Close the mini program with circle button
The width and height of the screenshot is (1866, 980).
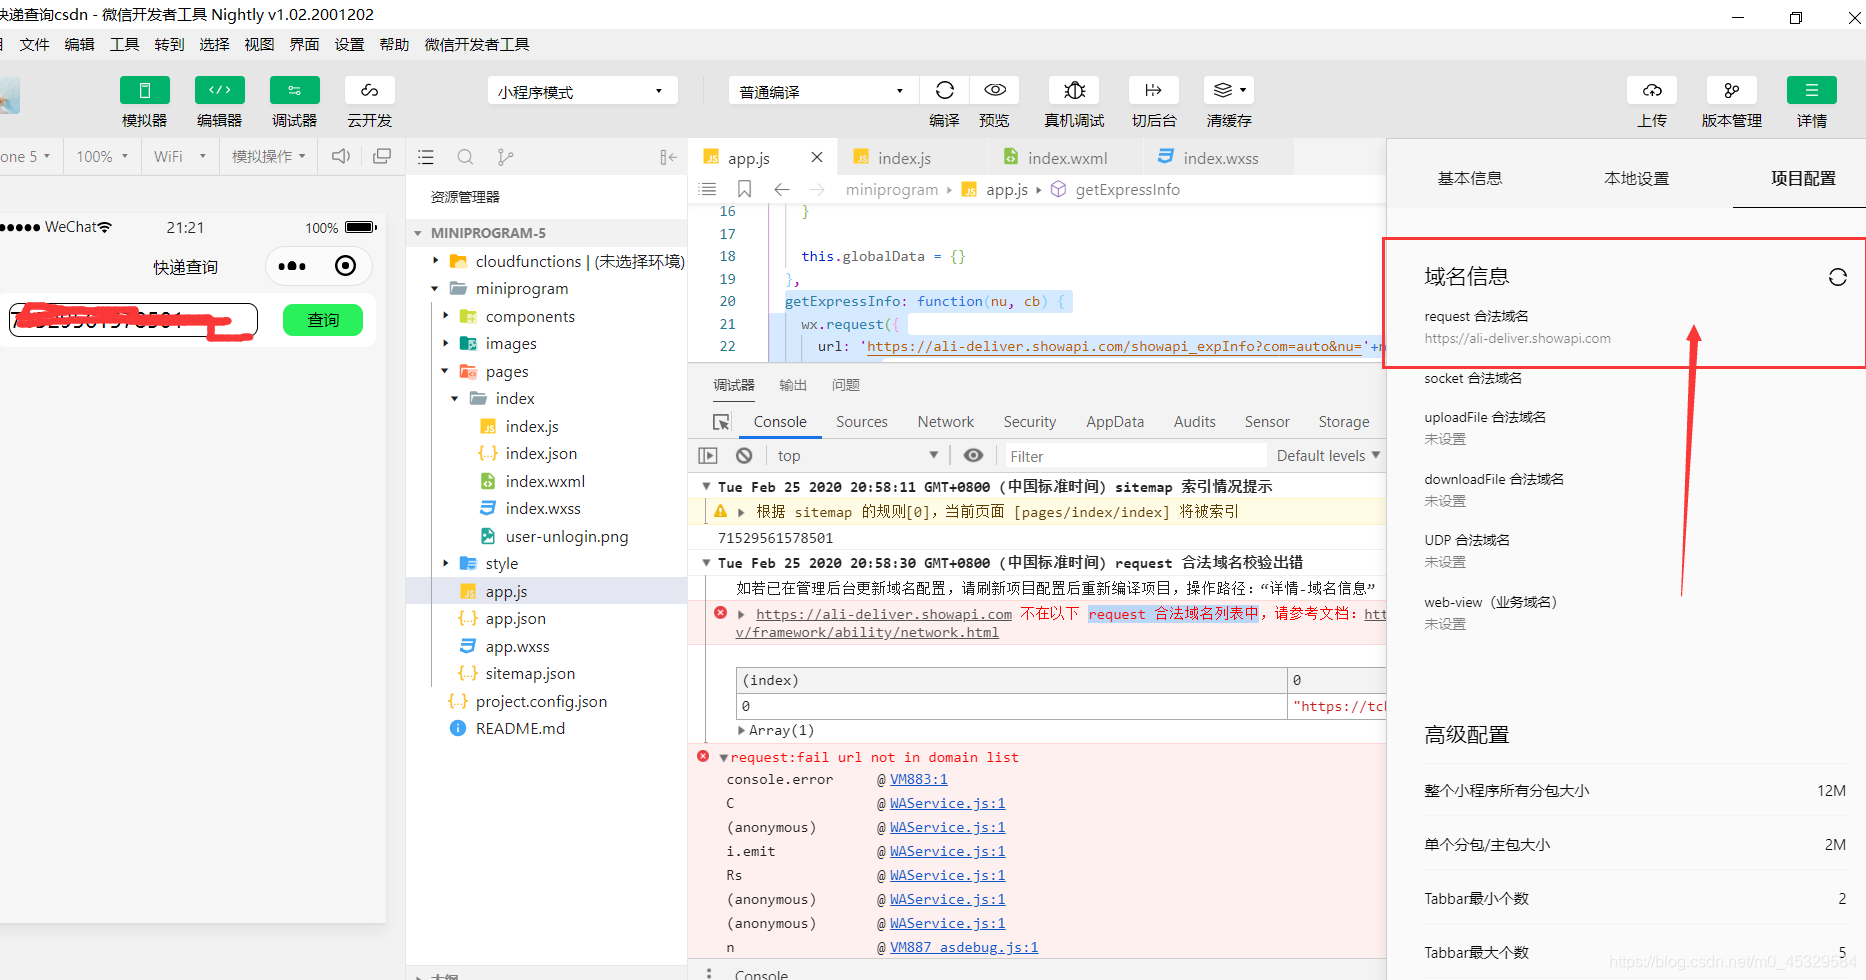[345, 266]
